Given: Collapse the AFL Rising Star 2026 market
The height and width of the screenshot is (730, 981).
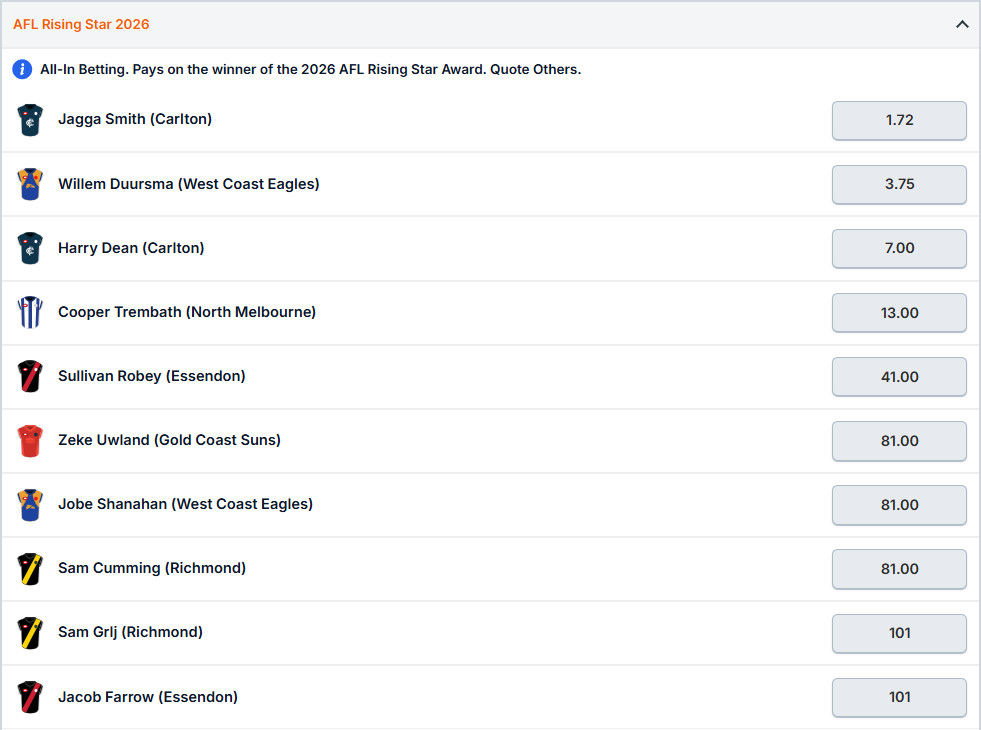Looking at the screenshot, I should pyautogui.click(x=962, y=24).
